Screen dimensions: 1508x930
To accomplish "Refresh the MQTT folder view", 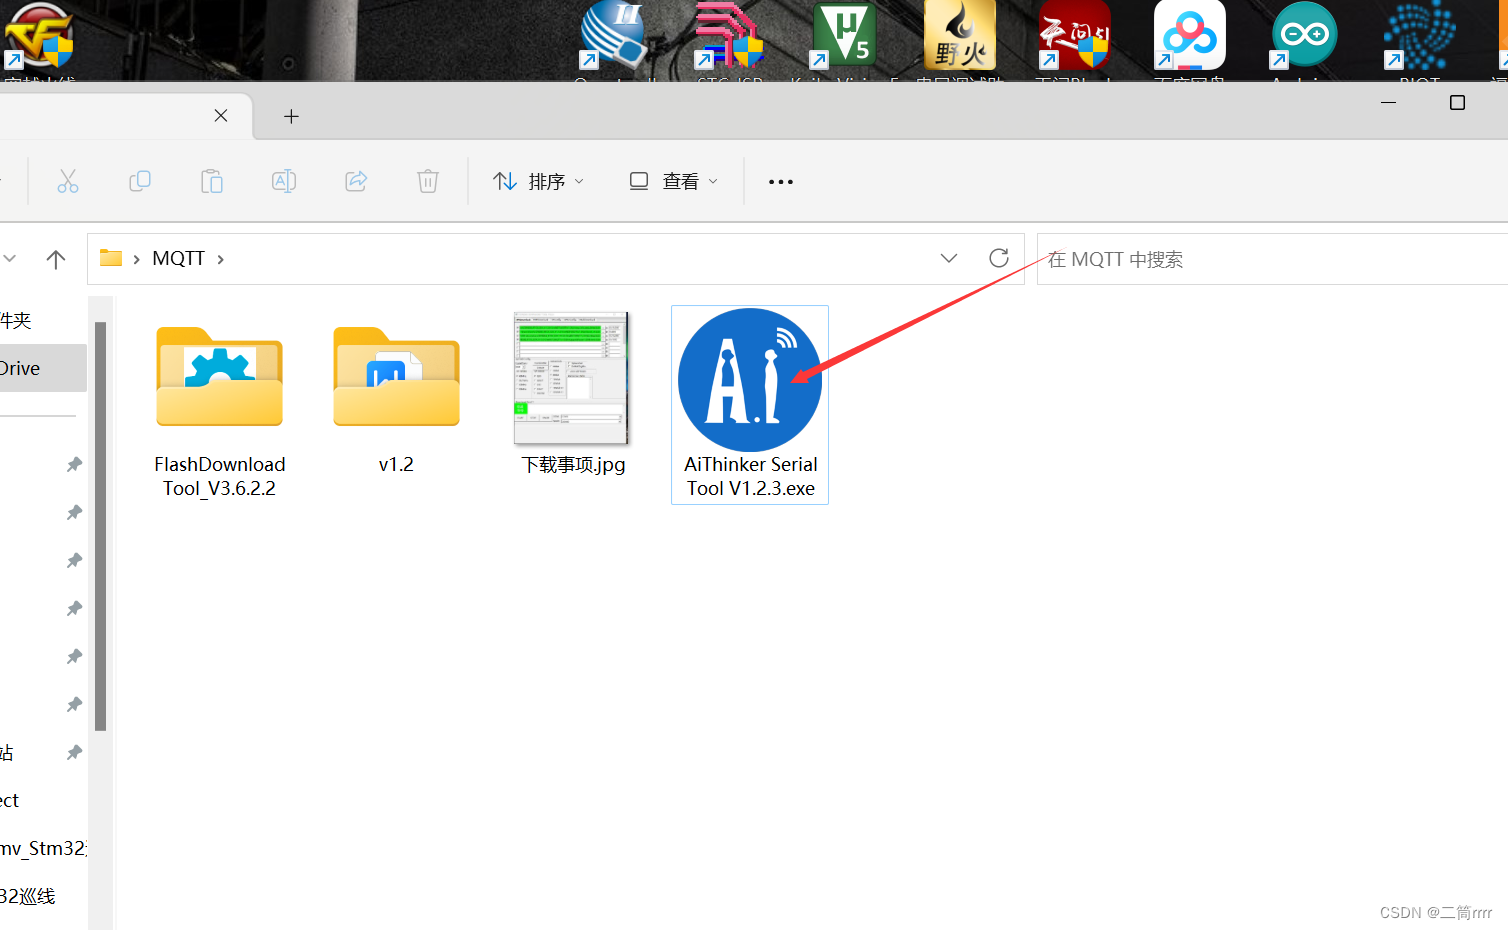I will [x=998, y=258].
